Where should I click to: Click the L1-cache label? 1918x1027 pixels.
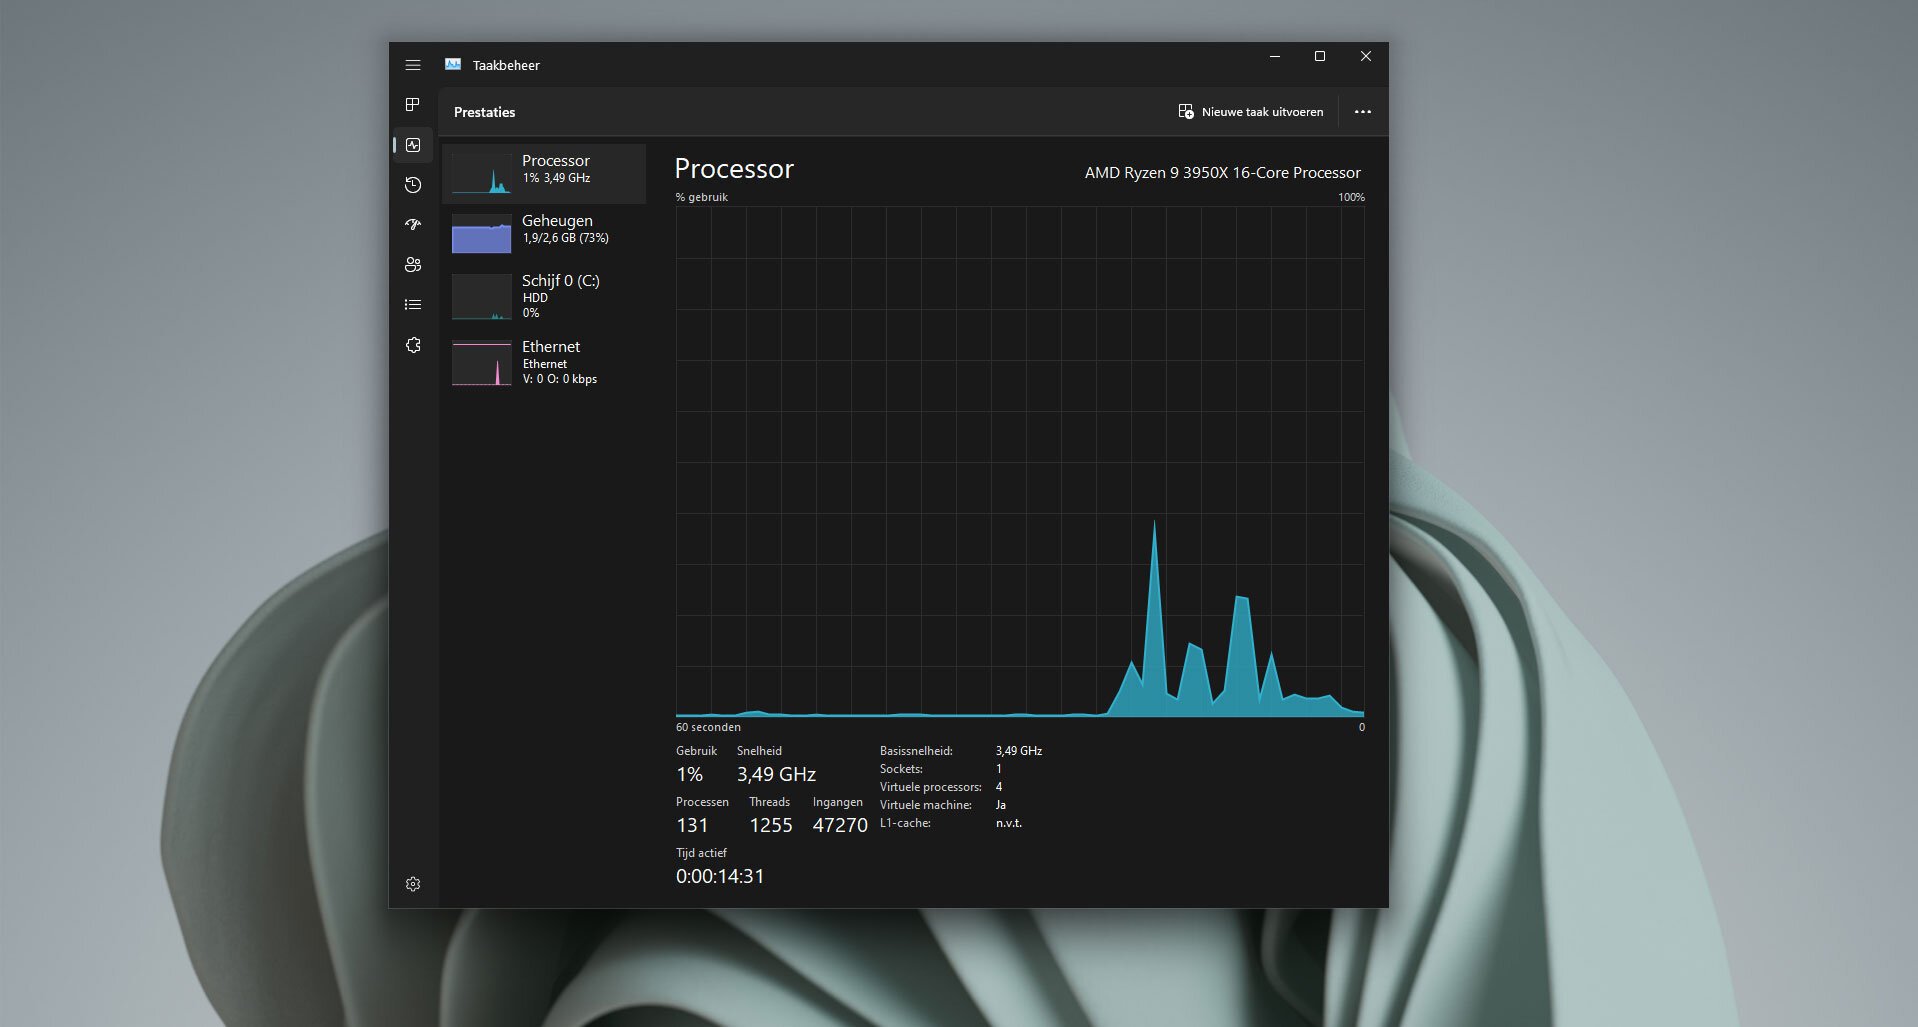(x=905, y=823)
